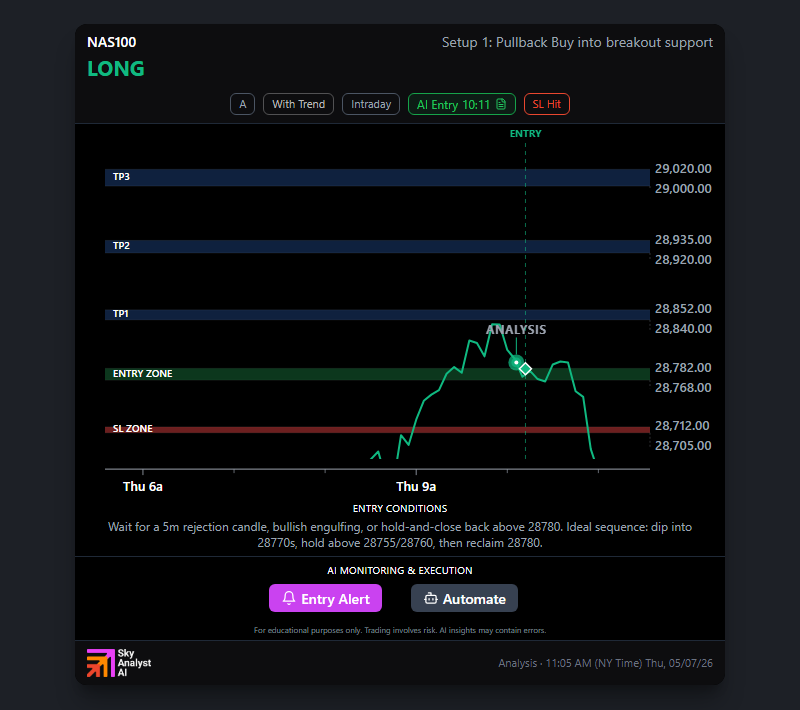Click the Setup 1 Pullback Buy heading
This screenshot has width=800, height=710.
pos(577,42)
